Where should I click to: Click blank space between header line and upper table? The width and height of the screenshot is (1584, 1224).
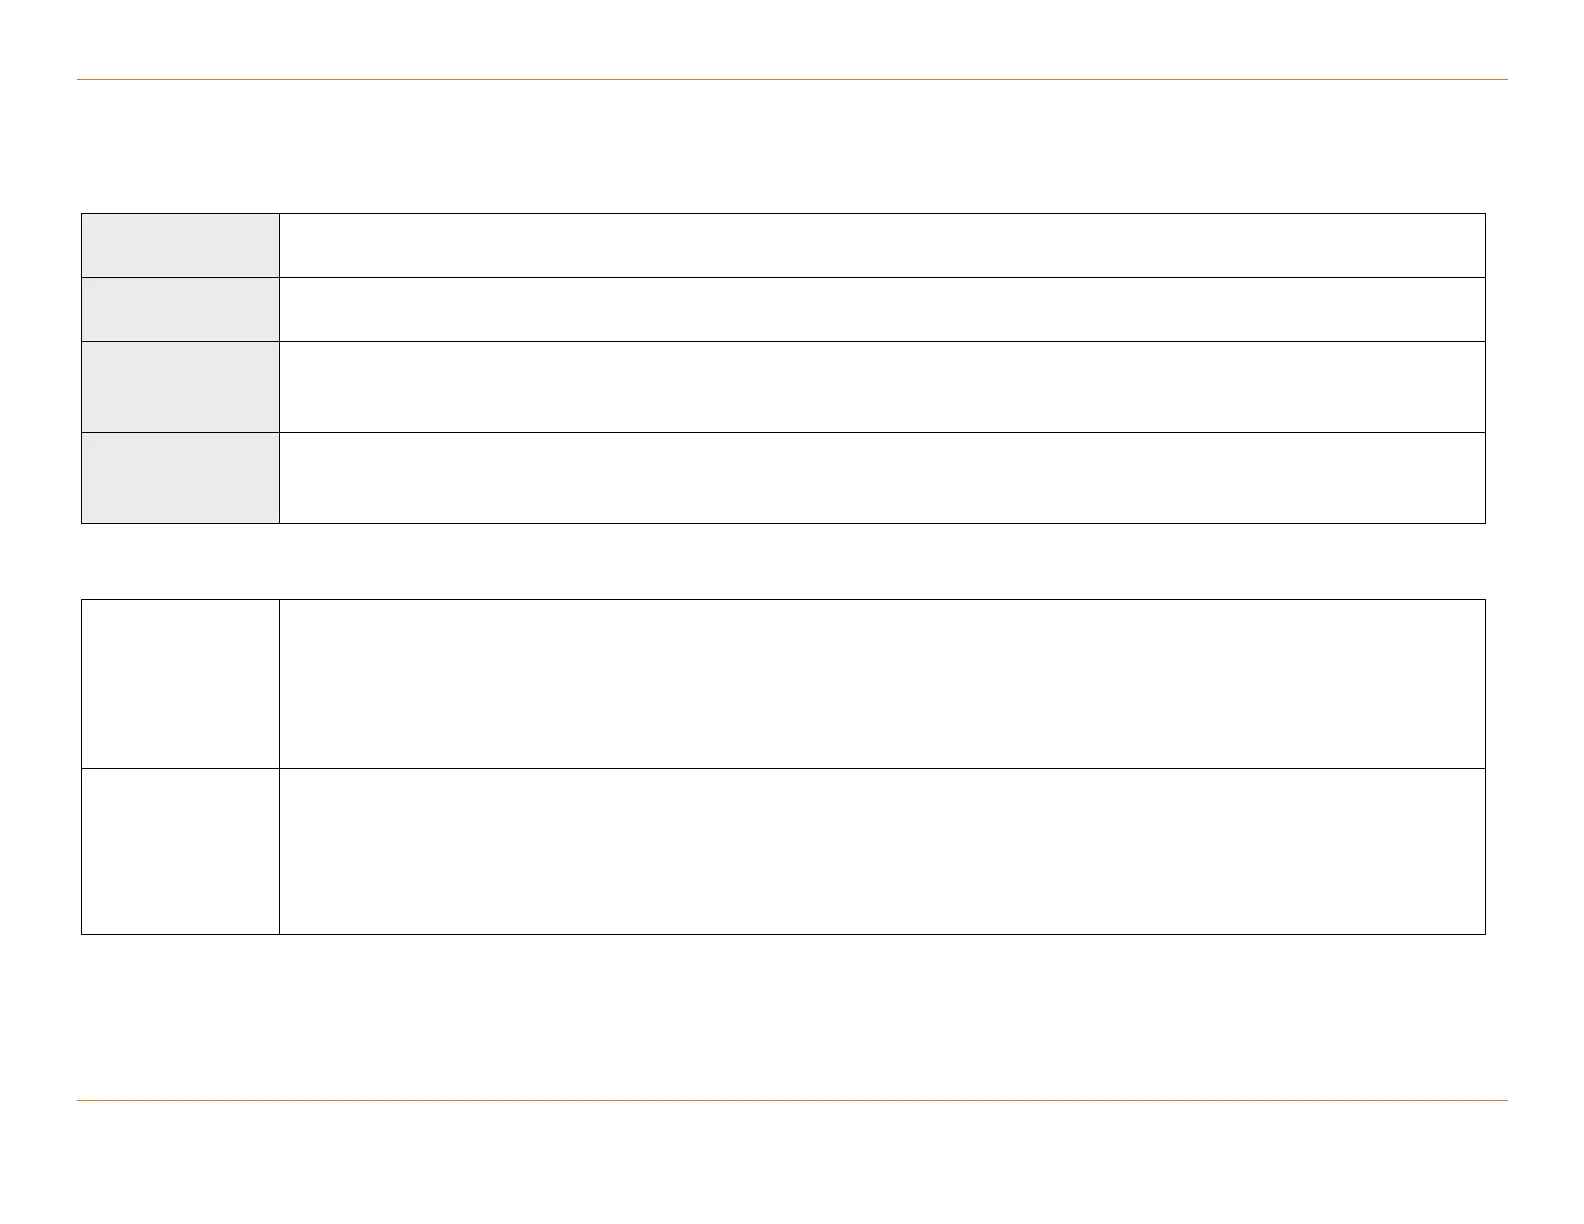pos(792,146)
